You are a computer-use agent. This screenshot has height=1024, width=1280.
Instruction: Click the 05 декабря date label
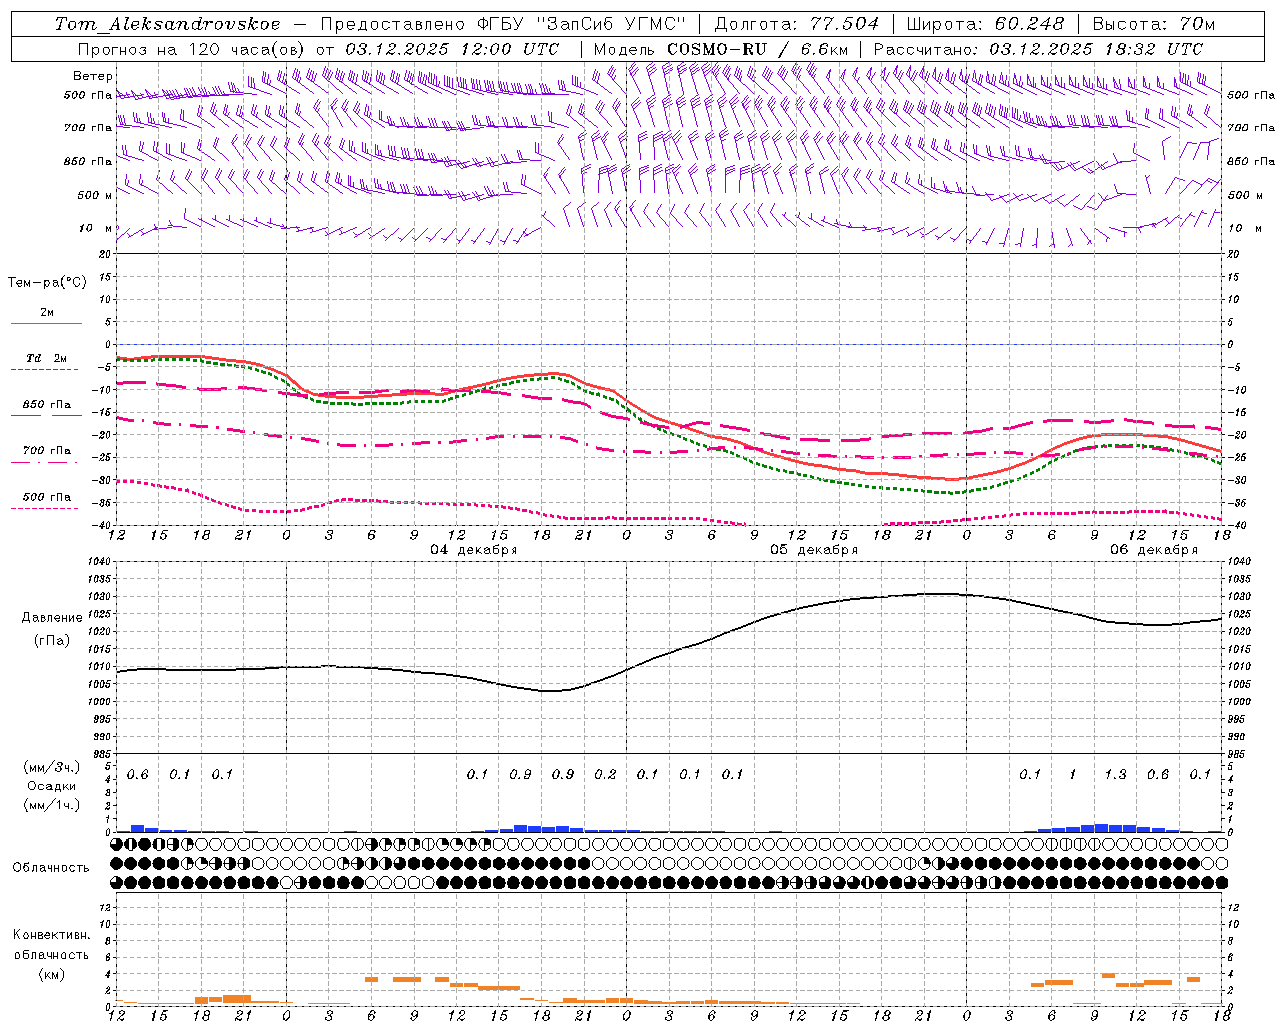(814, 550)
